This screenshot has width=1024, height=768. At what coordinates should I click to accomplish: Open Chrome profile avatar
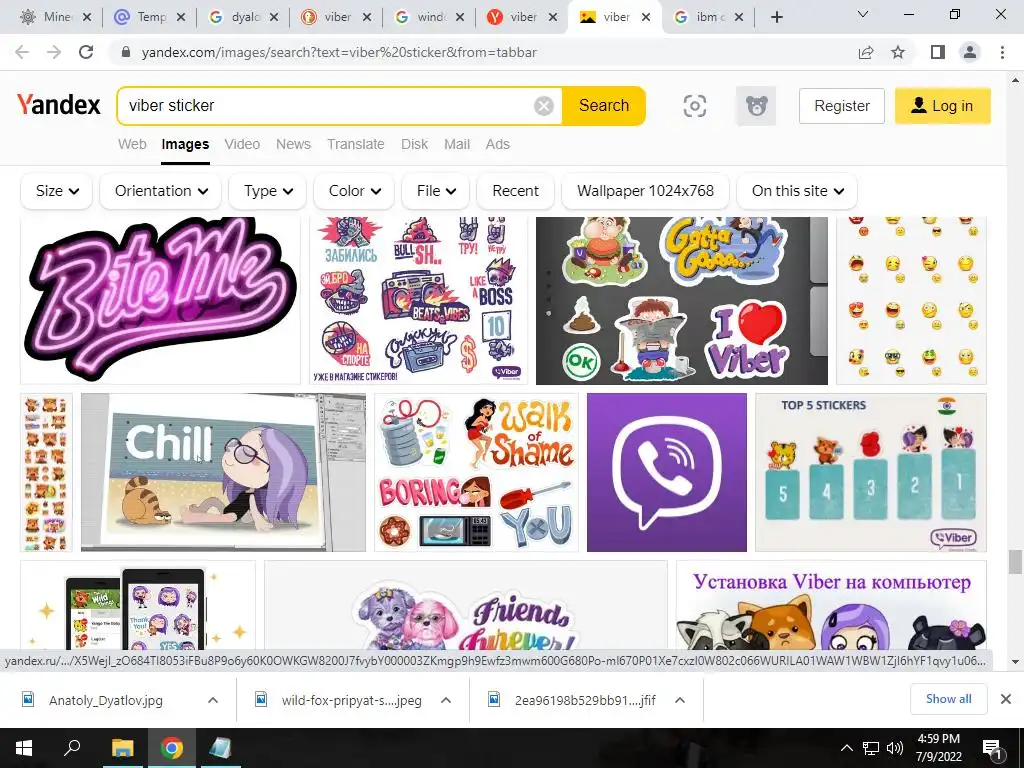pyautogui.click(x=970, y=52)
